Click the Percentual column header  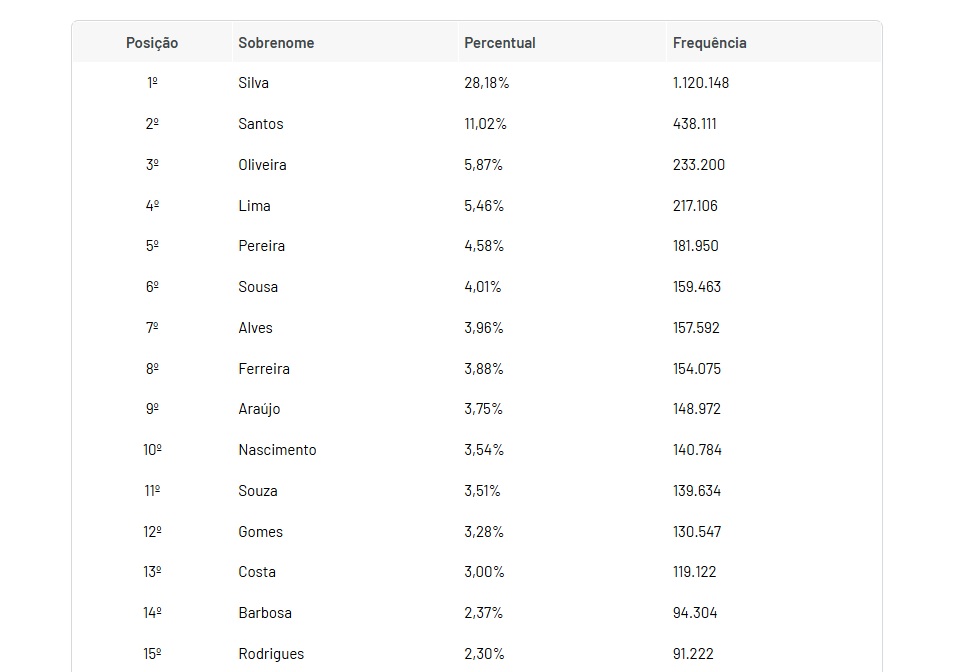[500, 43]
